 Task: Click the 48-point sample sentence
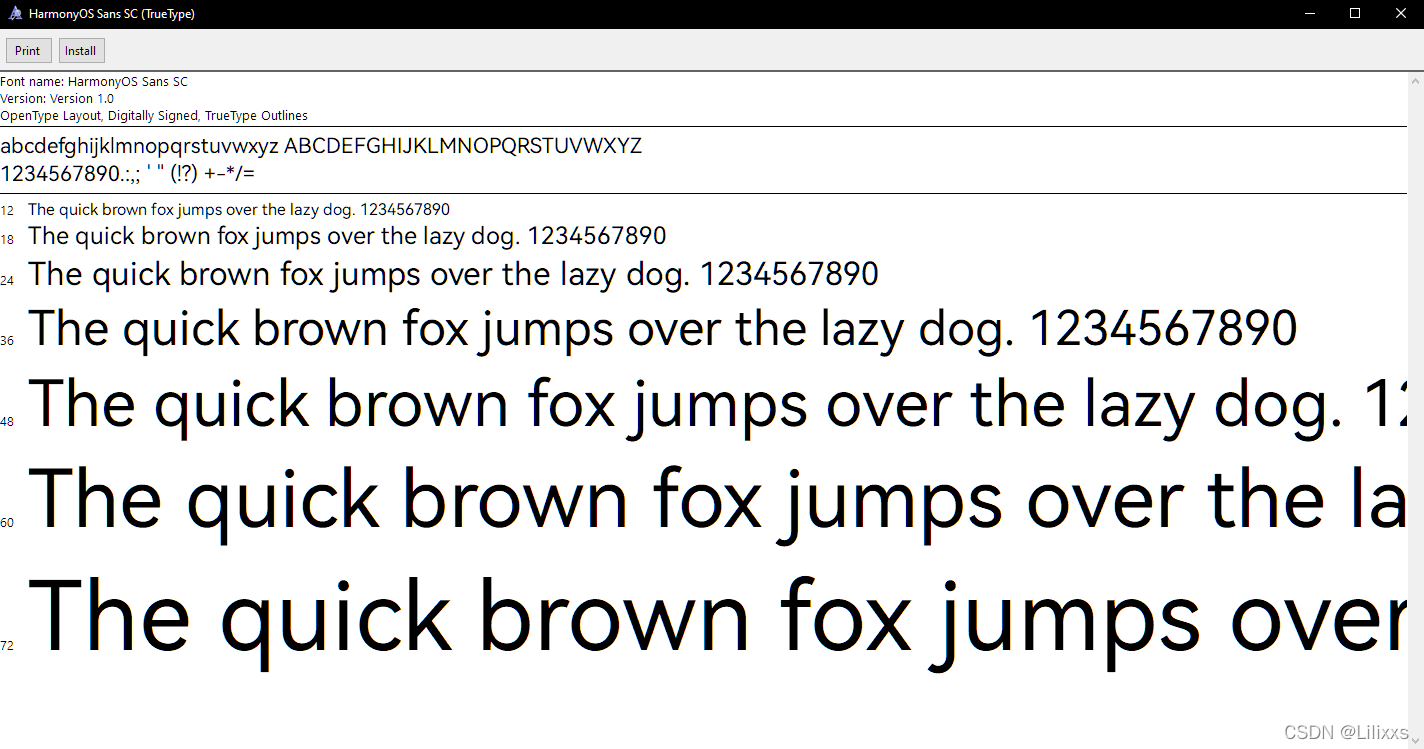(x=718, y=406)
